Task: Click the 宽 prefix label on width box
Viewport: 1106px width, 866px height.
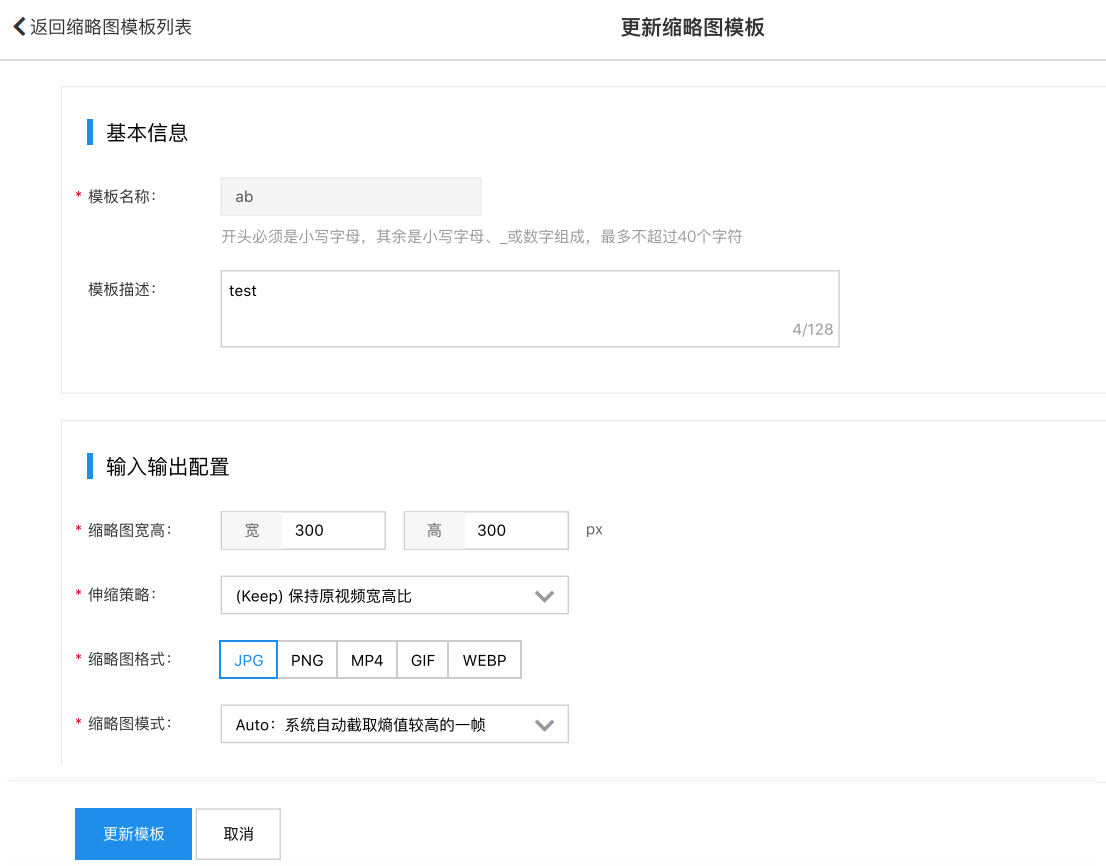Action: [x=252, y=531]
